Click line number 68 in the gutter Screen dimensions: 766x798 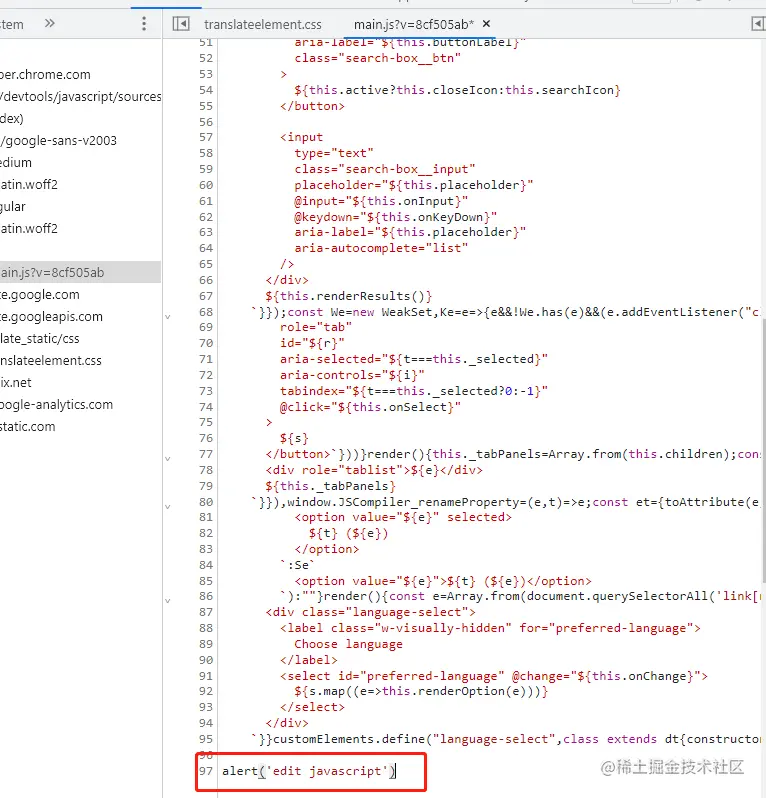click(206, 312)
